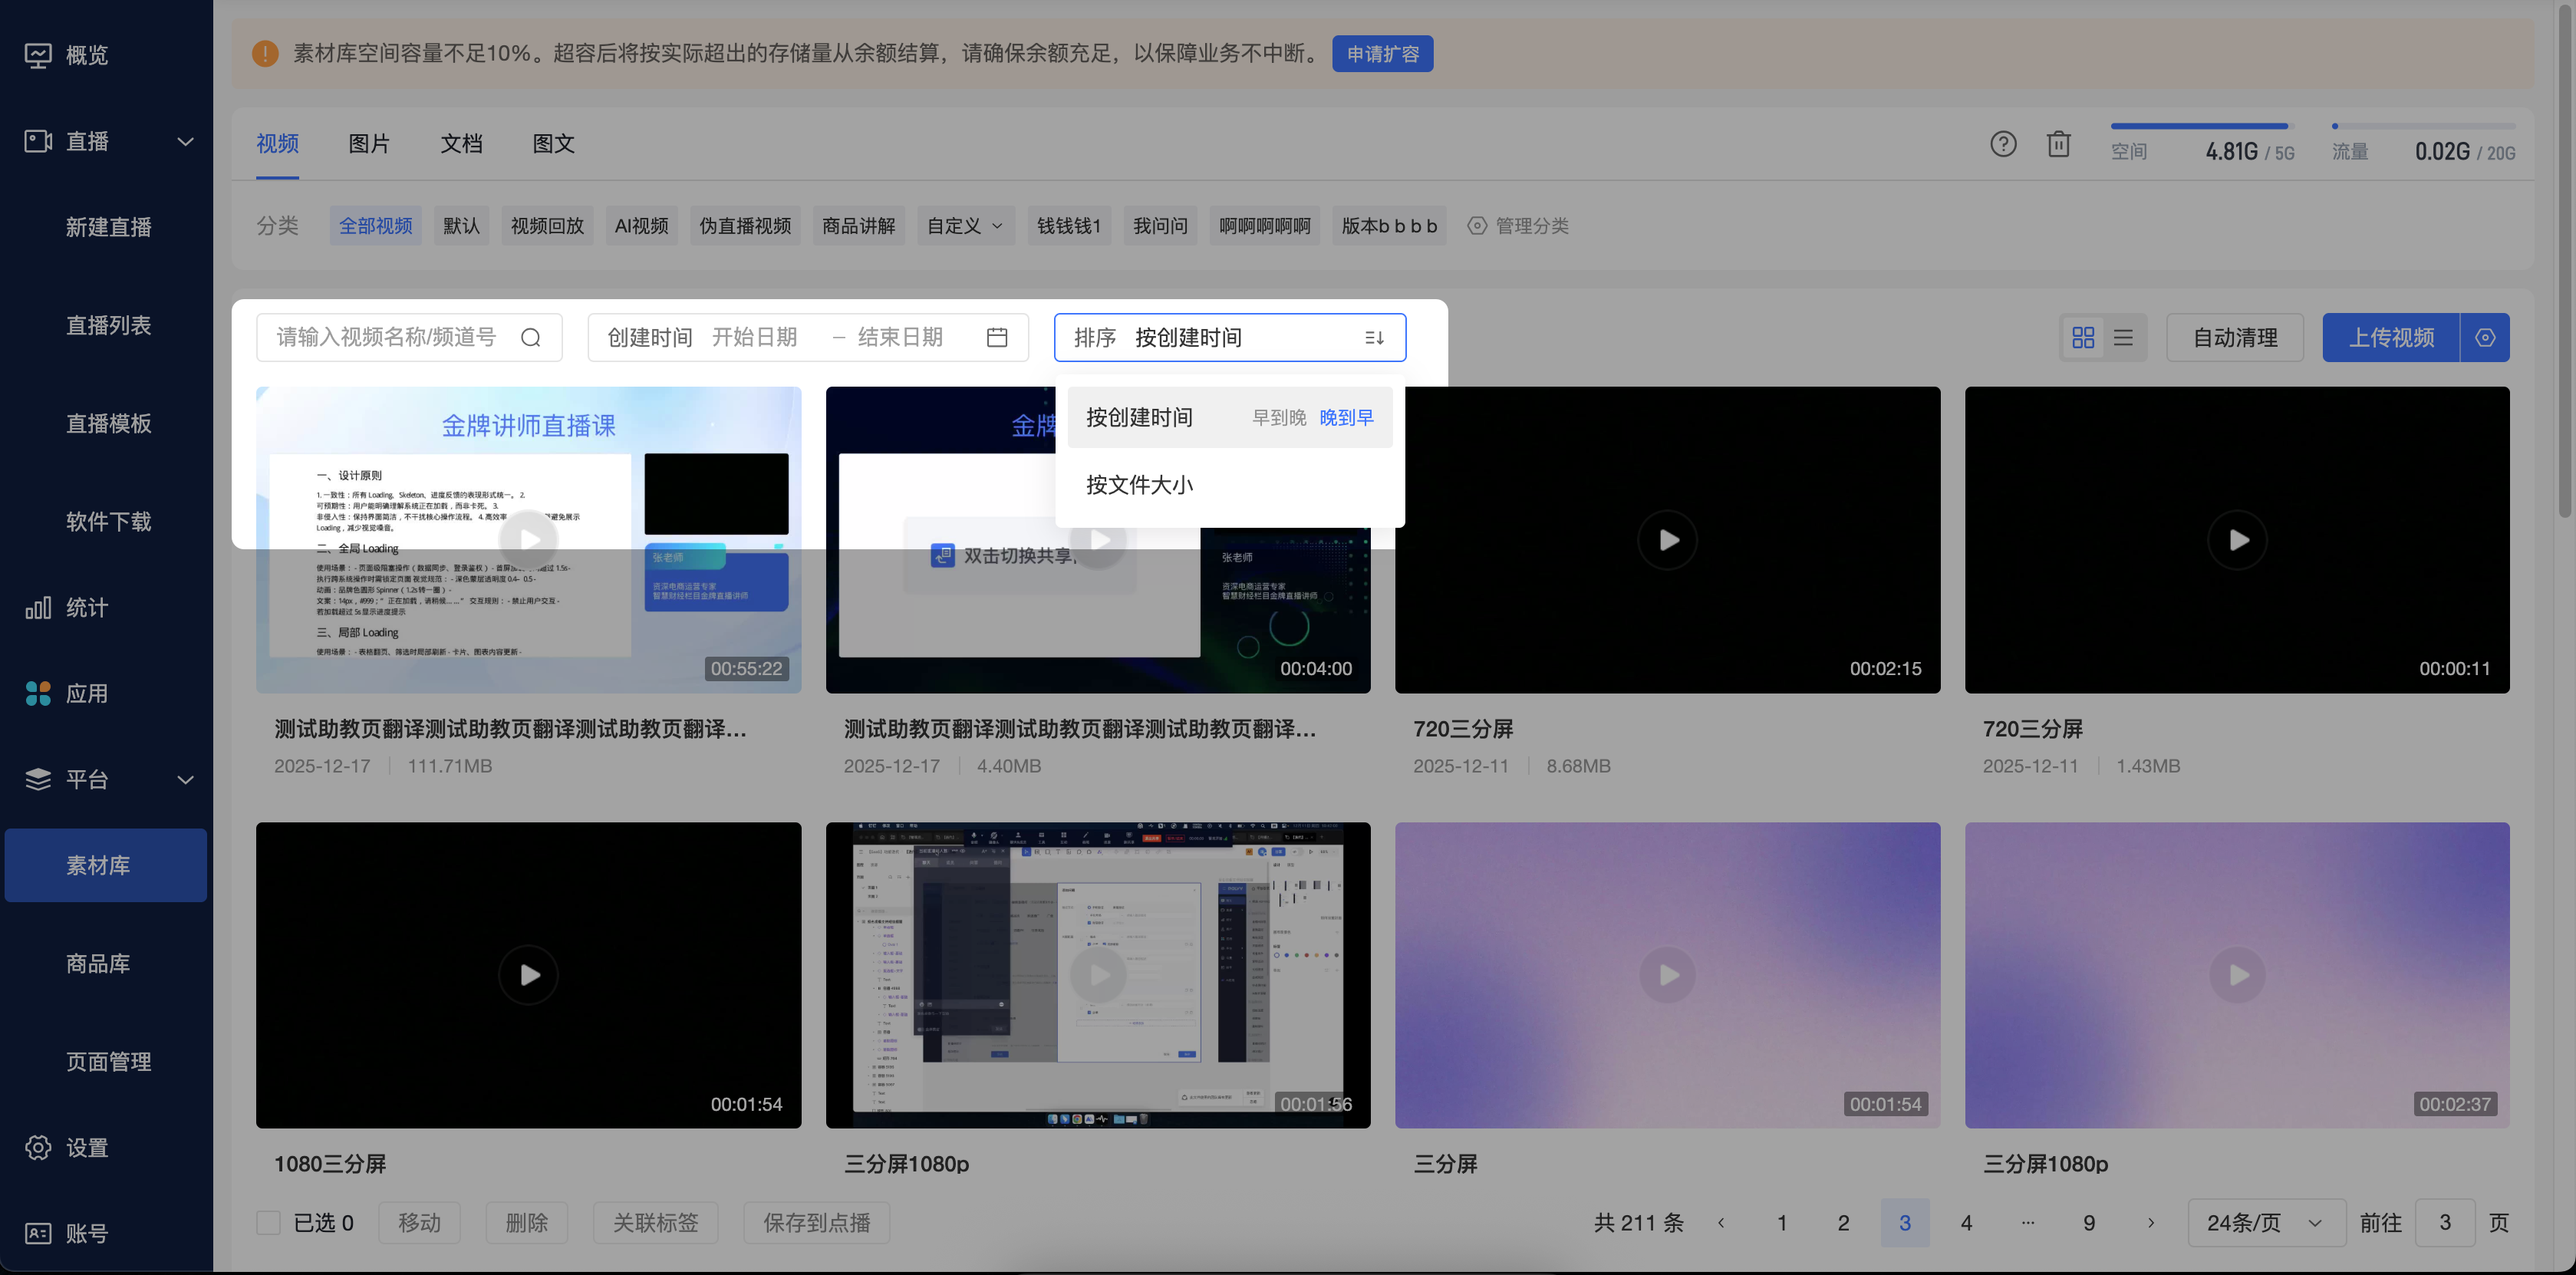Click the sort order icon in 排序 box
The height and width of the screenshot is (1275, 2576).
[x=1375, y=338]
